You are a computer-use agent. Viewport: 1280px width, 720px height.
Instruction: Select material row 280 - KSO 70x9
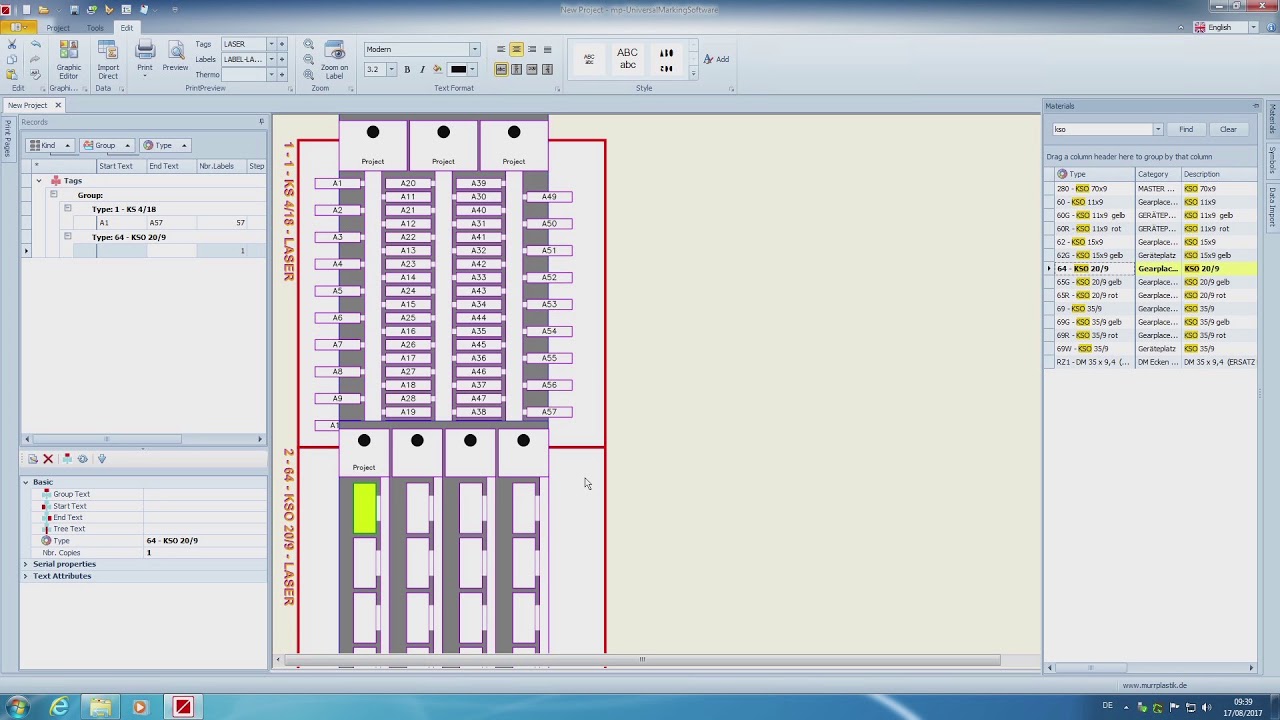click(1152, 188)
